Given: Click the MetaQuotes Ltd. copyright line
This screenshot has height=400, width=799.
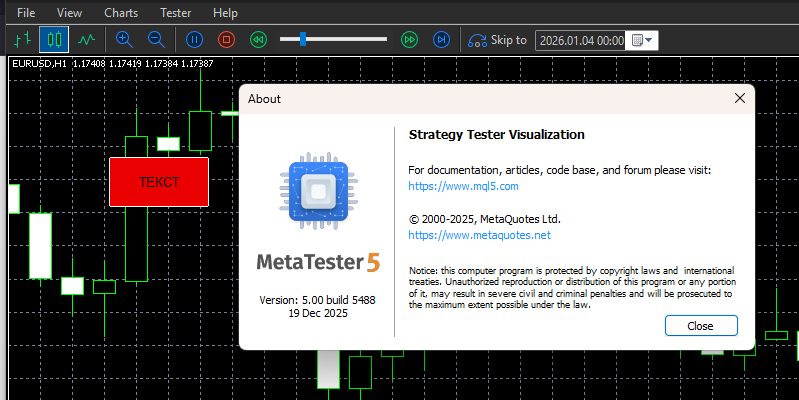Looking at the screenshot, I should (x=485, y=219).
